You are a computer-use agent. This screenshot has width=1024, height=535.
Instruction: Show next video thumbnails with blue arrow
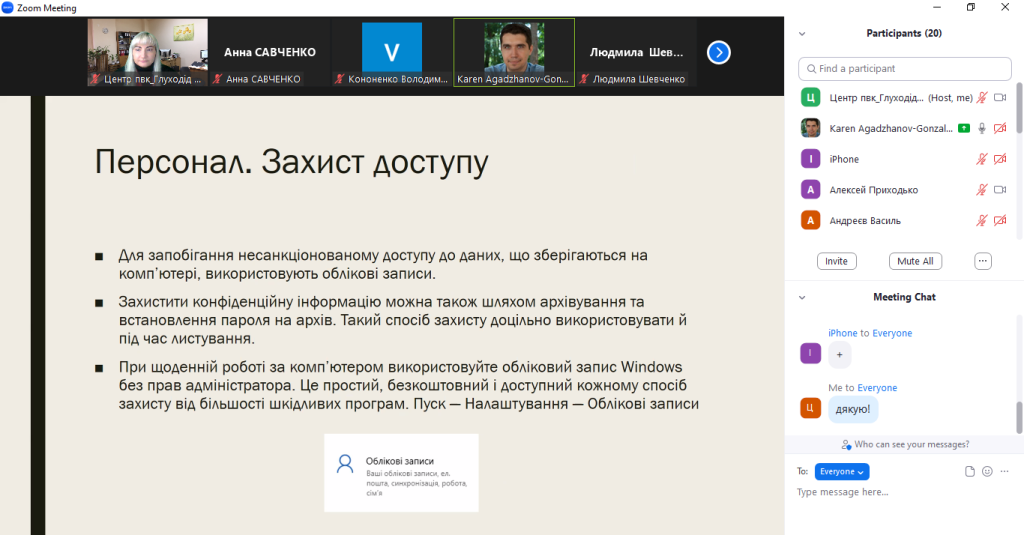point(718,52)
